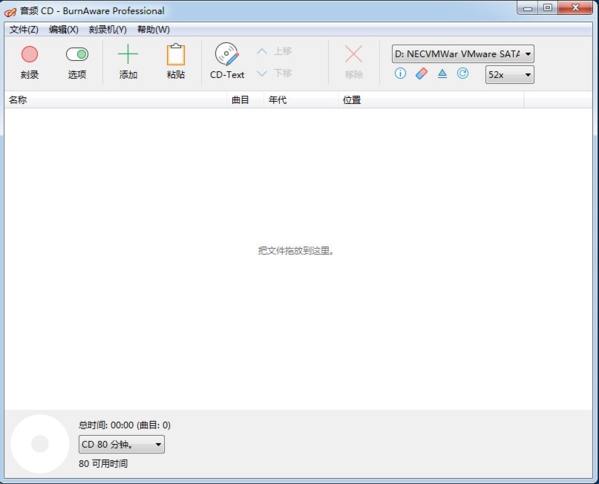
Task: Open the D: NECVMWar drive dropdown
Action: pos(463,54)
